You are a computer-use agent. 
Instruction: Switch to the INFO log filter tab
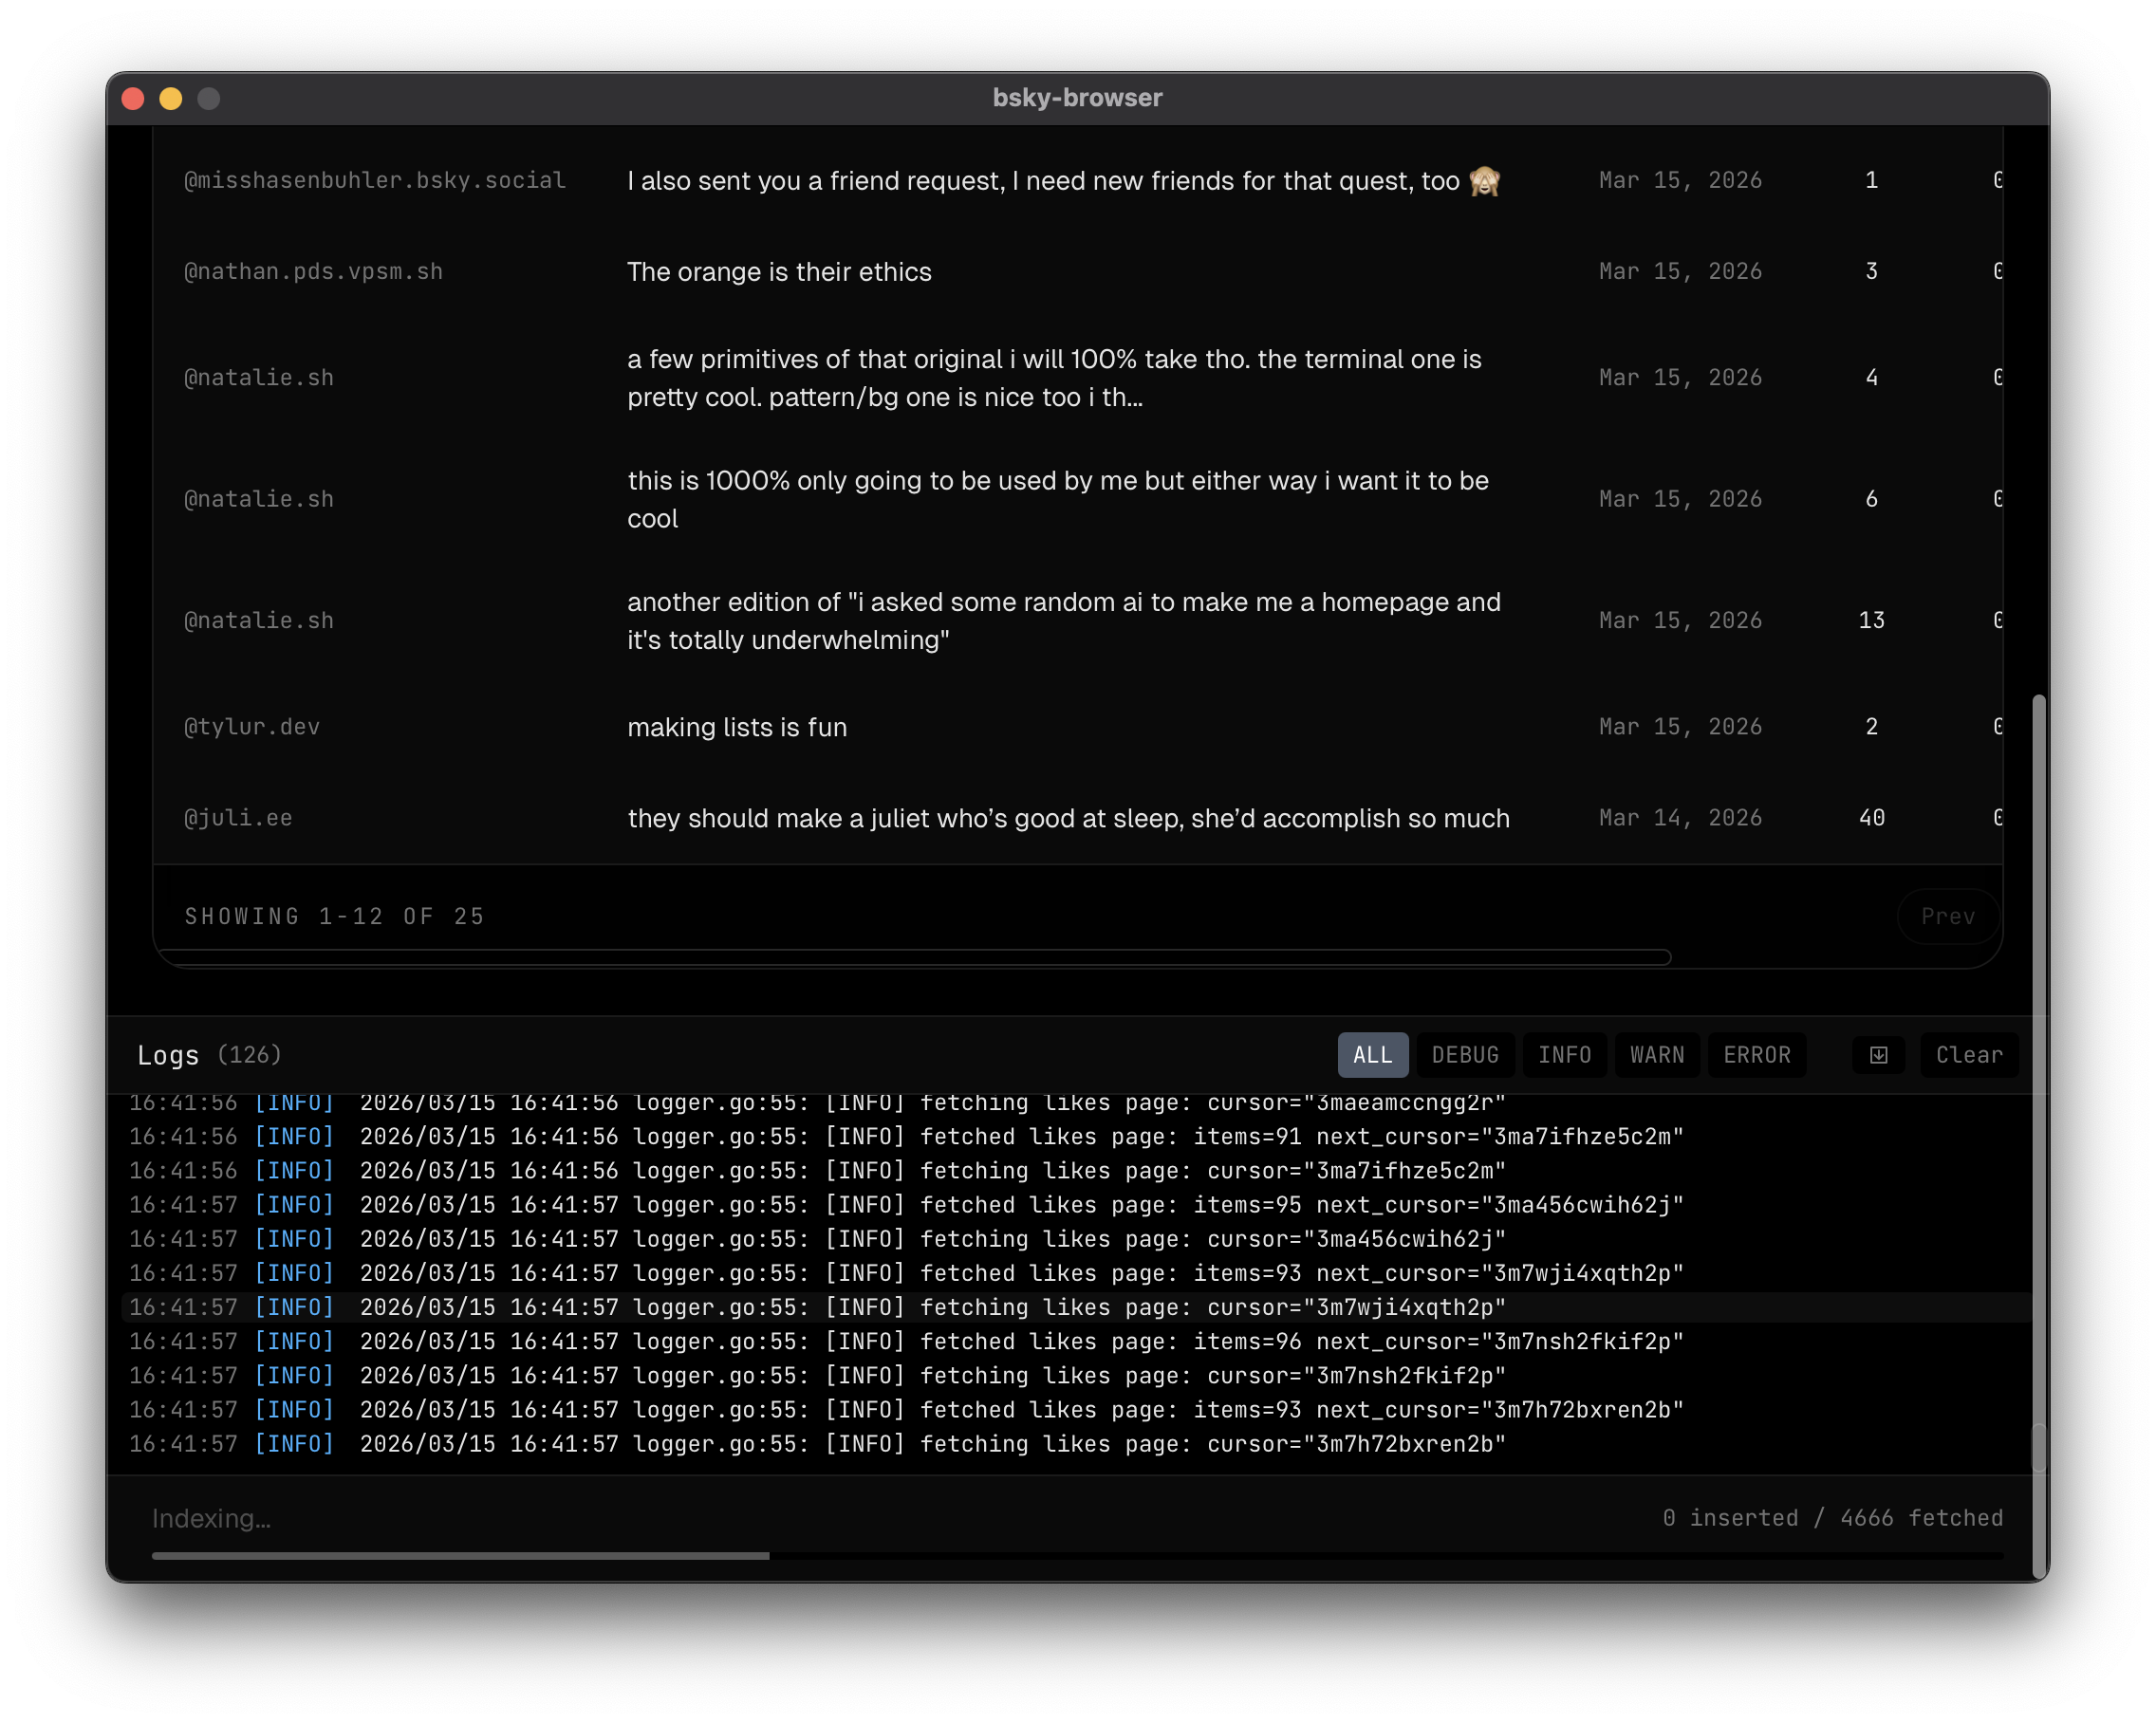pyautogui.click(x=1564, y=1054)
